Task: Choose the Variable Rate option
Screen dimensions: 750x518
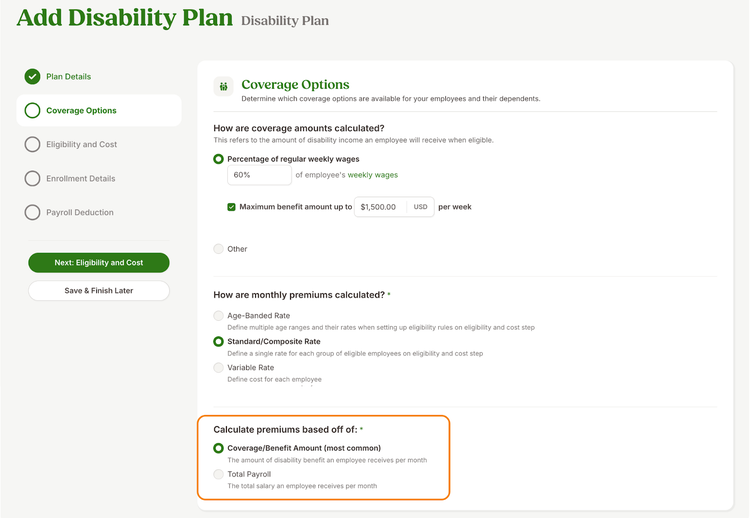Action: click(x=219, y=367)
